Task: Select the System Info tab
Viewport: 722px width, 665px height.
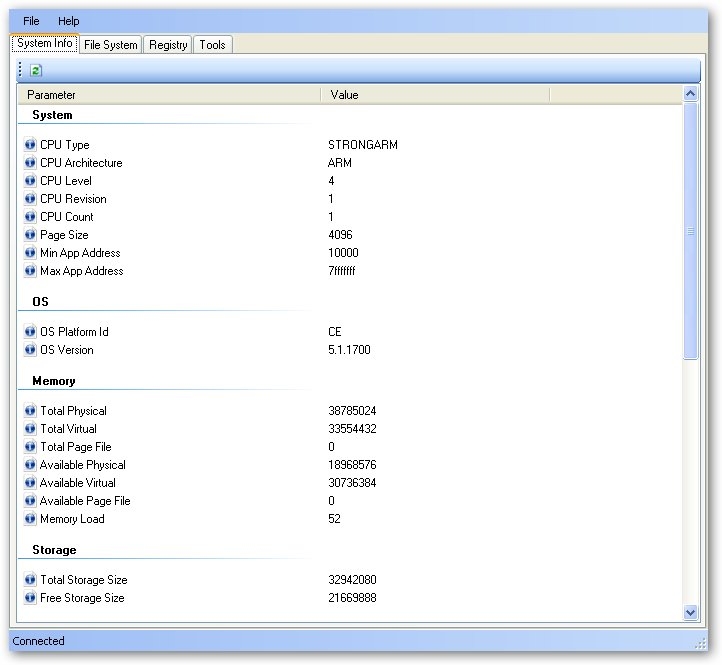Action: [x=45, y=43]
